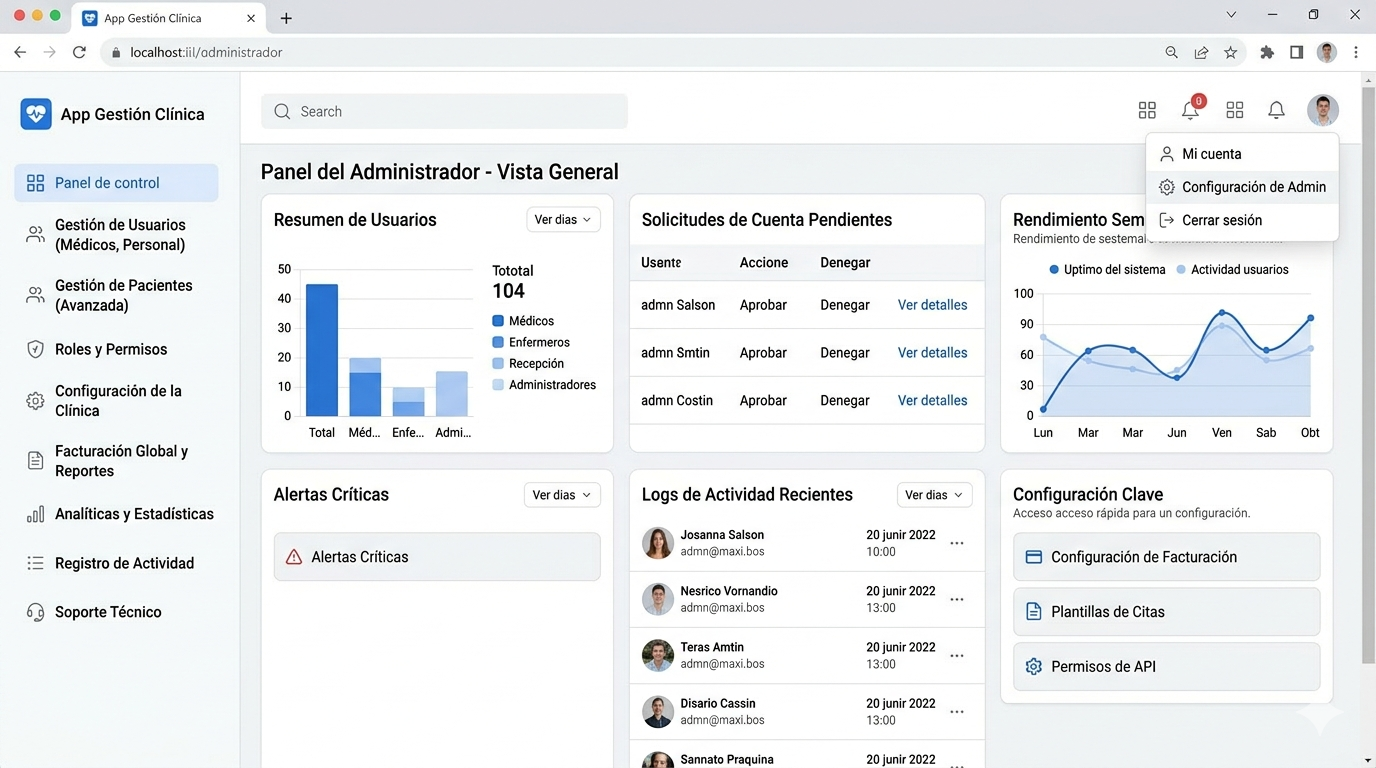
Task: Choose Cerrar sesión in the account menu
Action: 1221,220
